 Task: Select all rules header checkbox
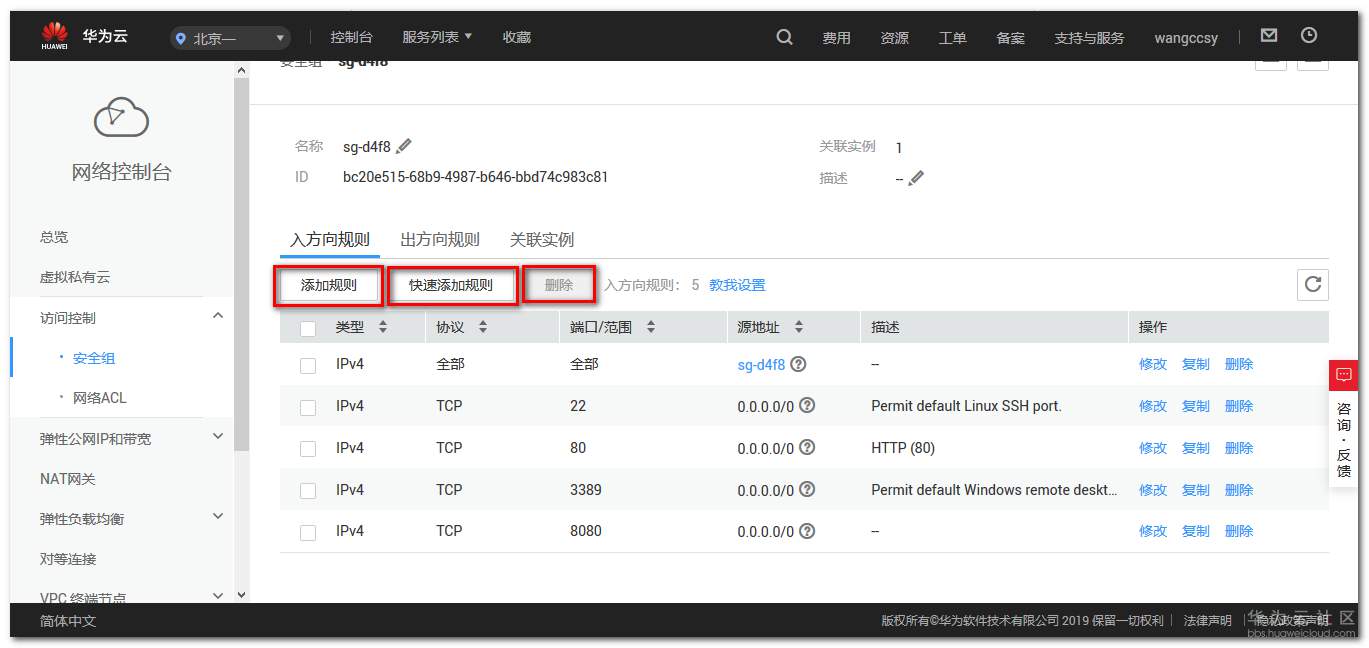coord(308,328)
